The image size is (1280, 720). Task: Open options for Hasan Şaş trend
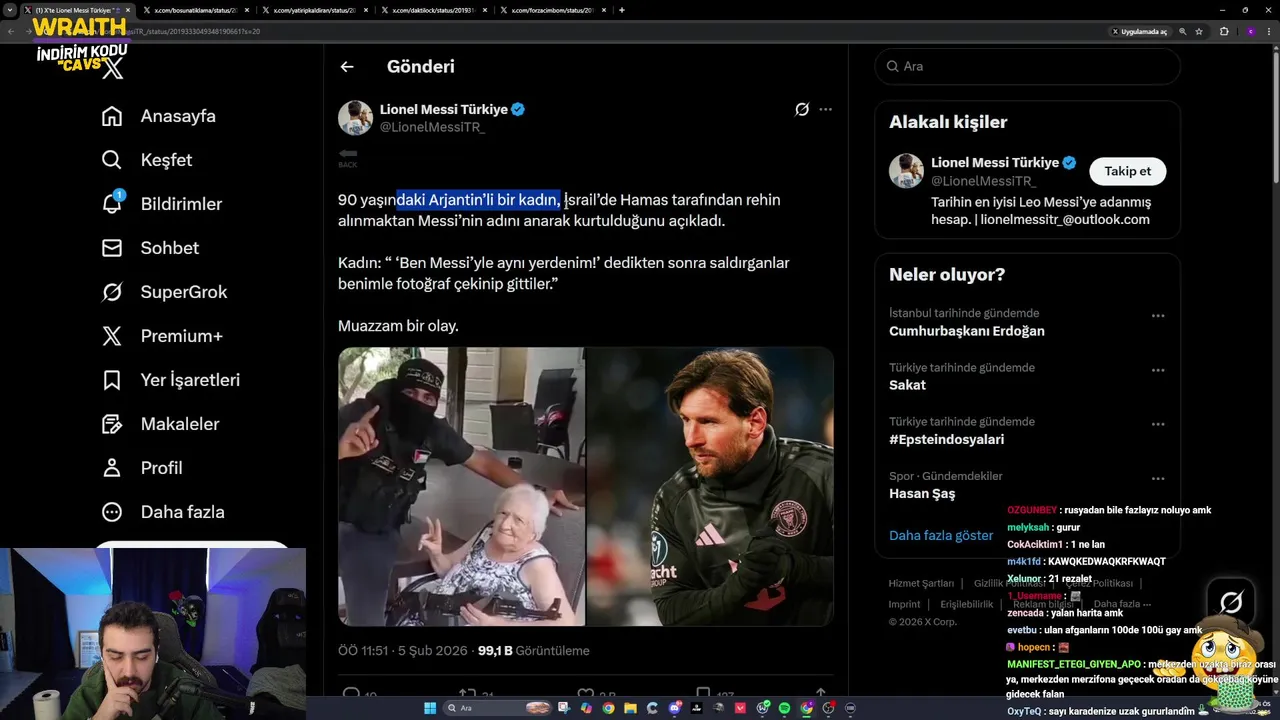(x=1158, y=478)
